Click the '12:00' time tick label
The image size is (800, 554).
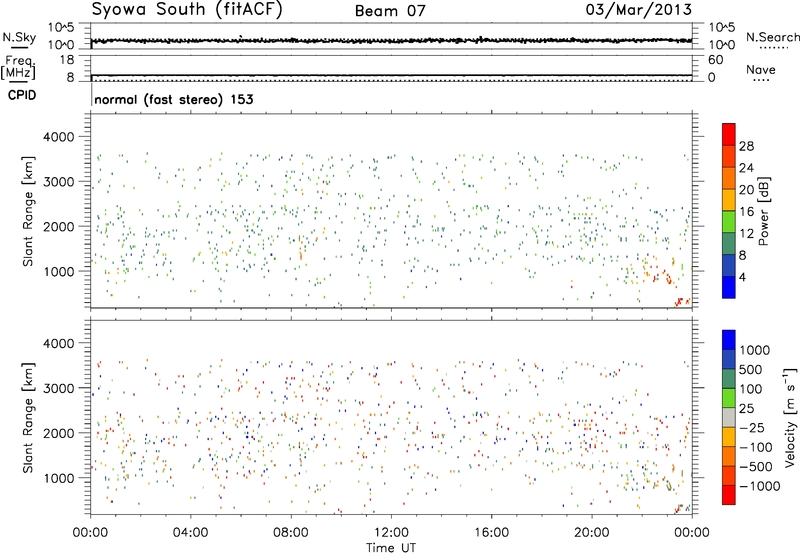click(391, 533)
